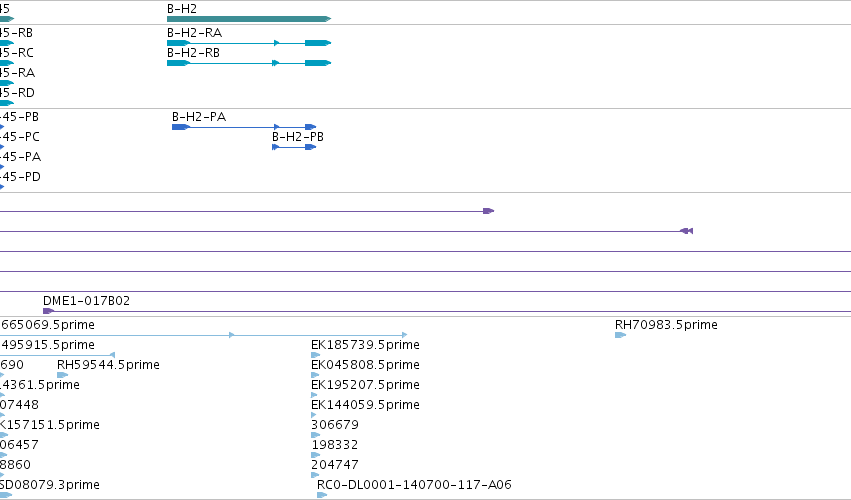The height and width of the screenshot is (500, 851).
Task: Select the EK185739.5prime EST arrow glyph
Action: click(315, 355)
